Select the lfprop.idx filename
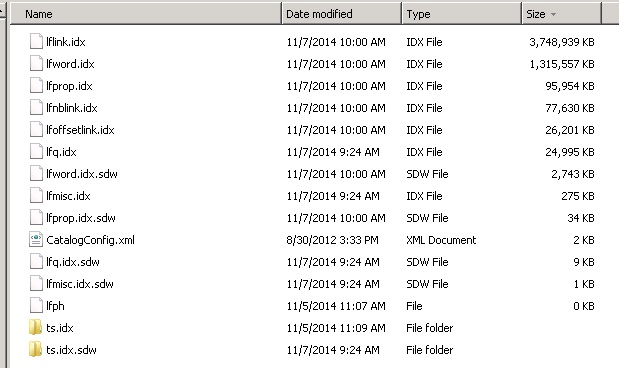 point(69,86)
